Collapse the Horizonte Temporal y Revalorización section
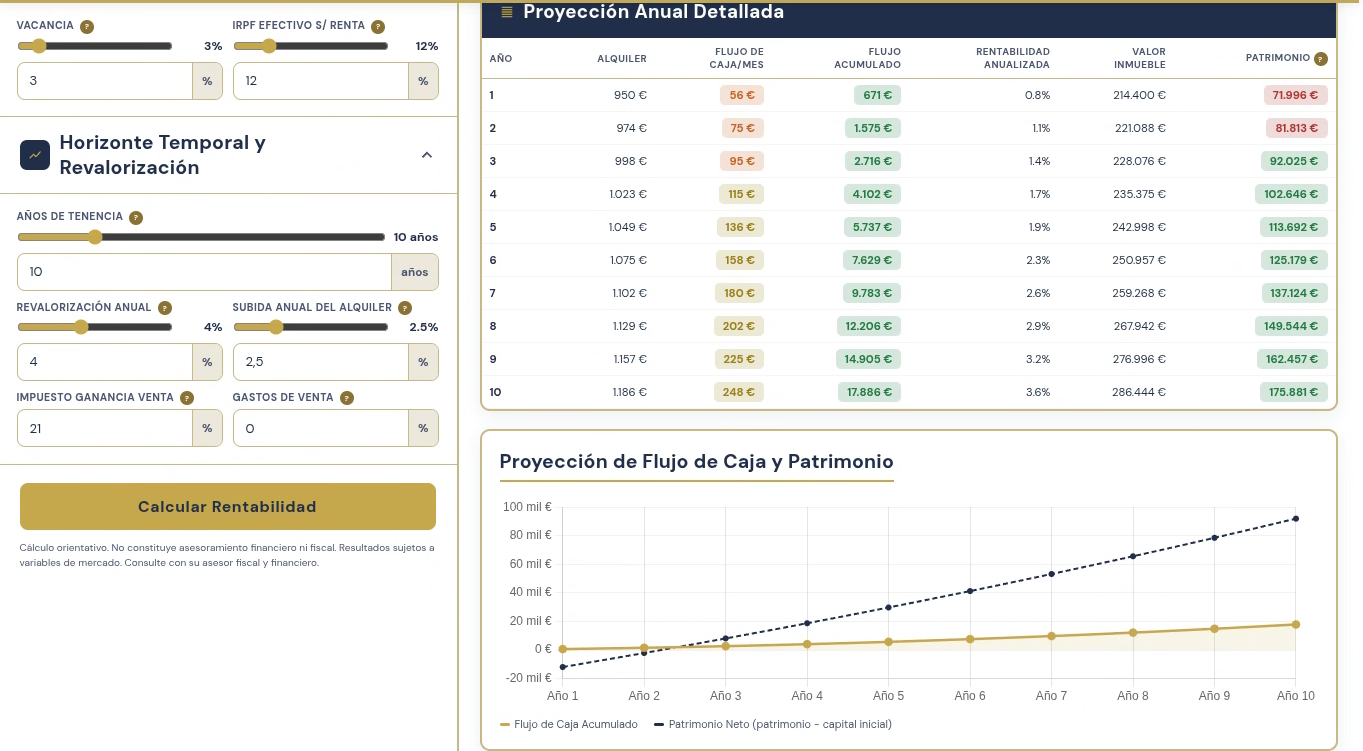1363x751 pixels. (427, 155)
